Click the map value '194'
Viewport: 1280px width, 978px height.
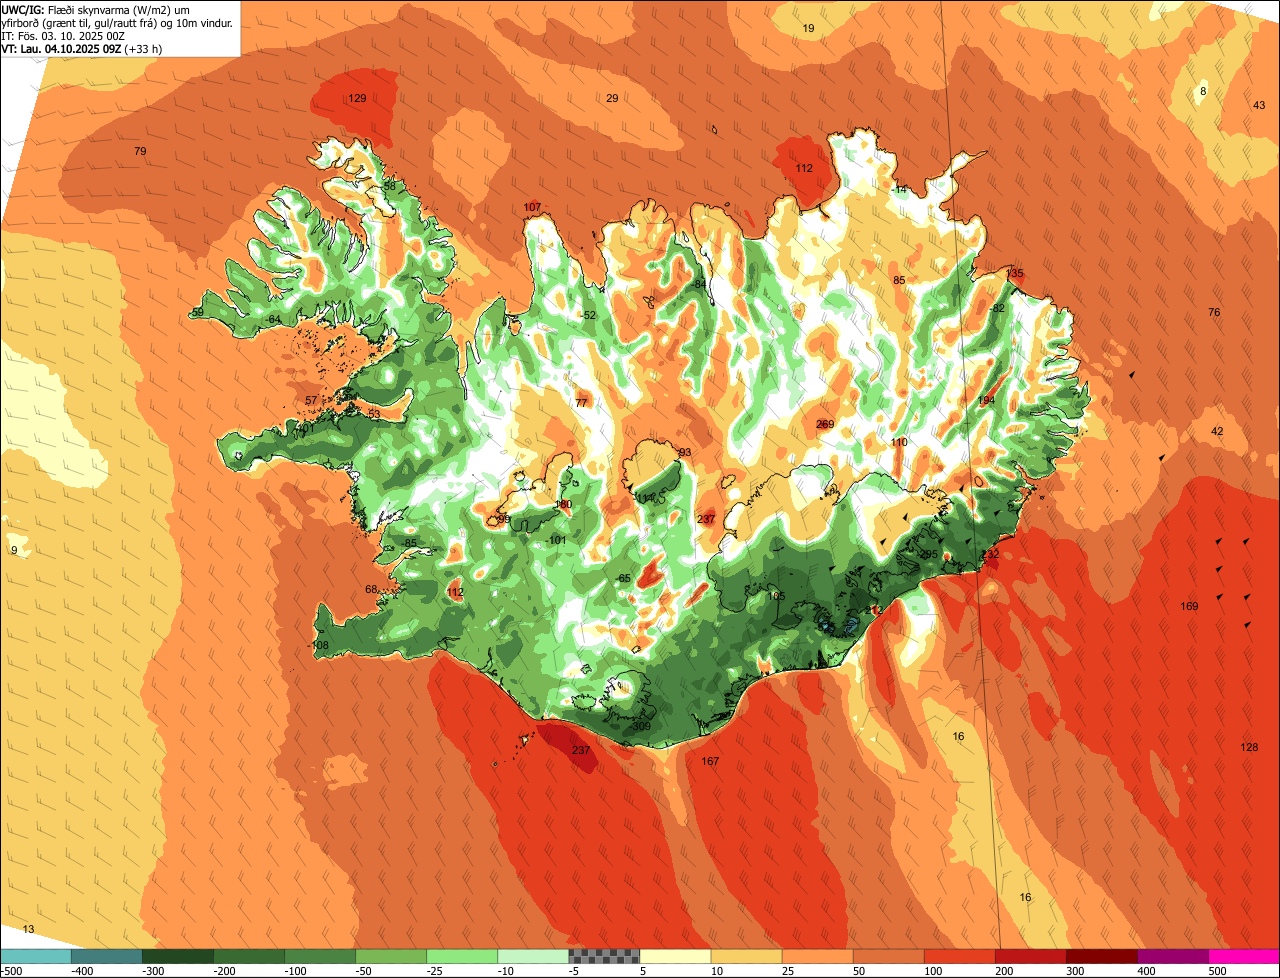click(x=986, y=400)
